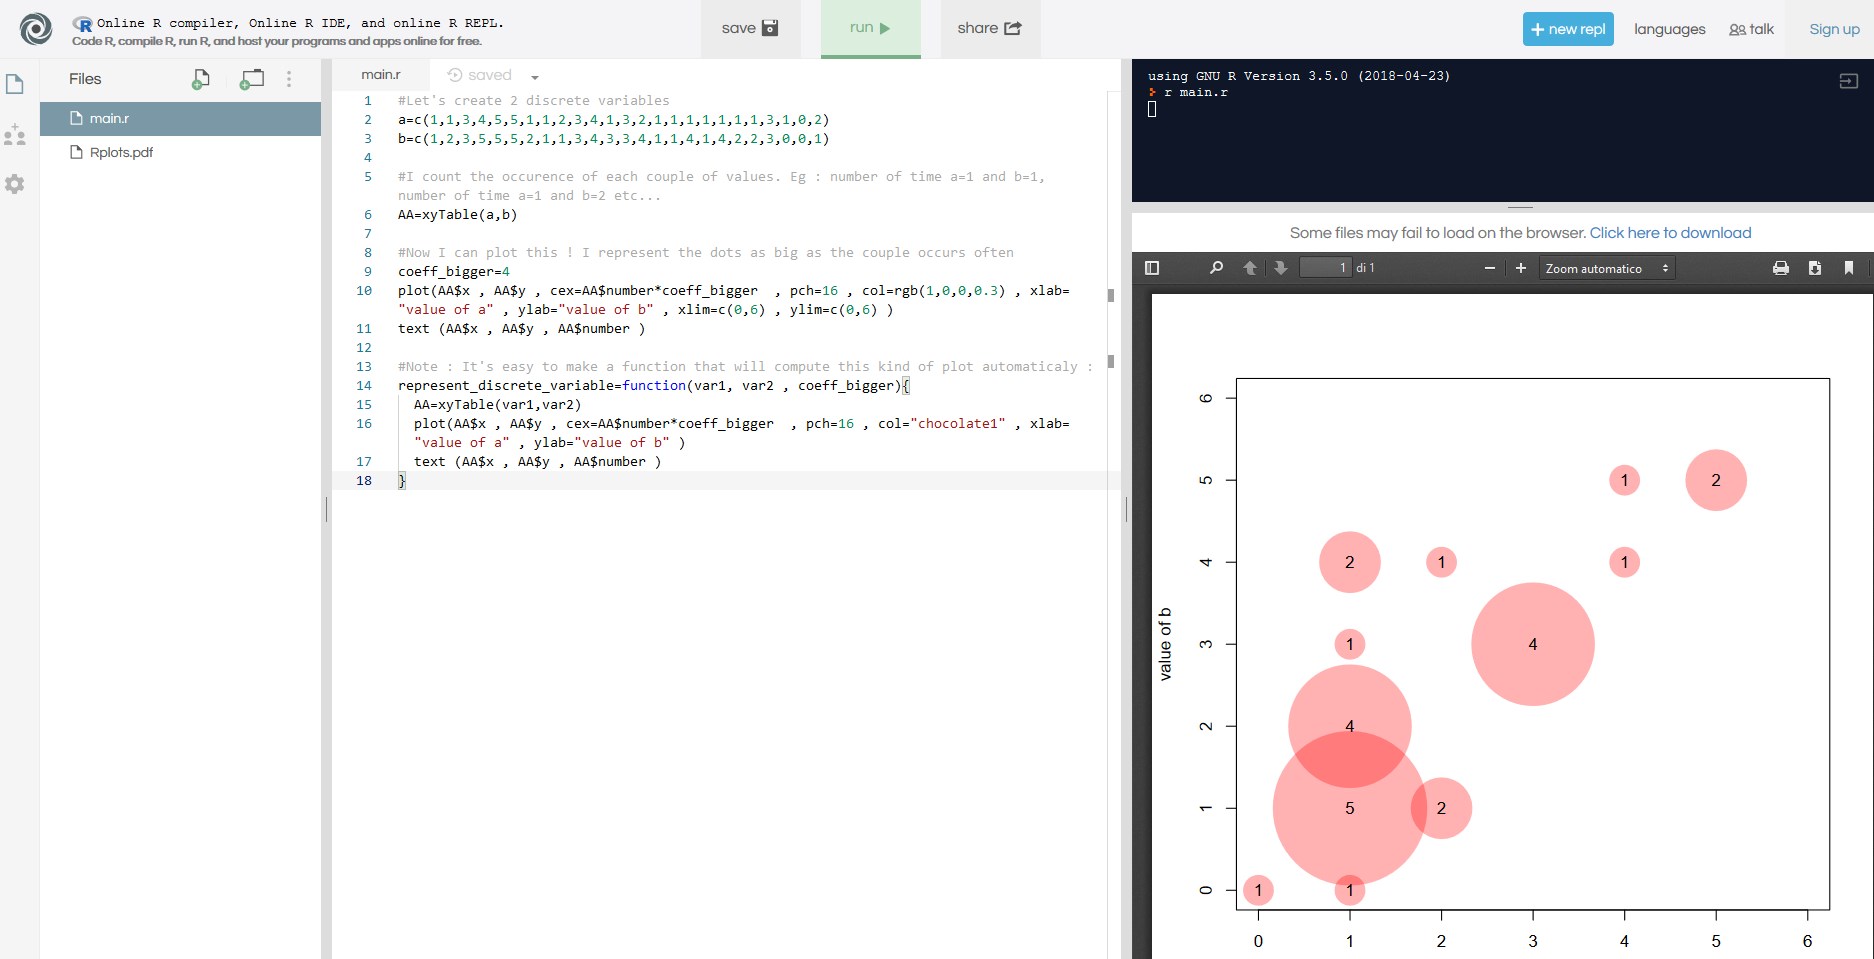Image resolution: width=1874 pixels, height=959 pixels.
Task: Open main.r in the file tree
Action: (180, 118)
